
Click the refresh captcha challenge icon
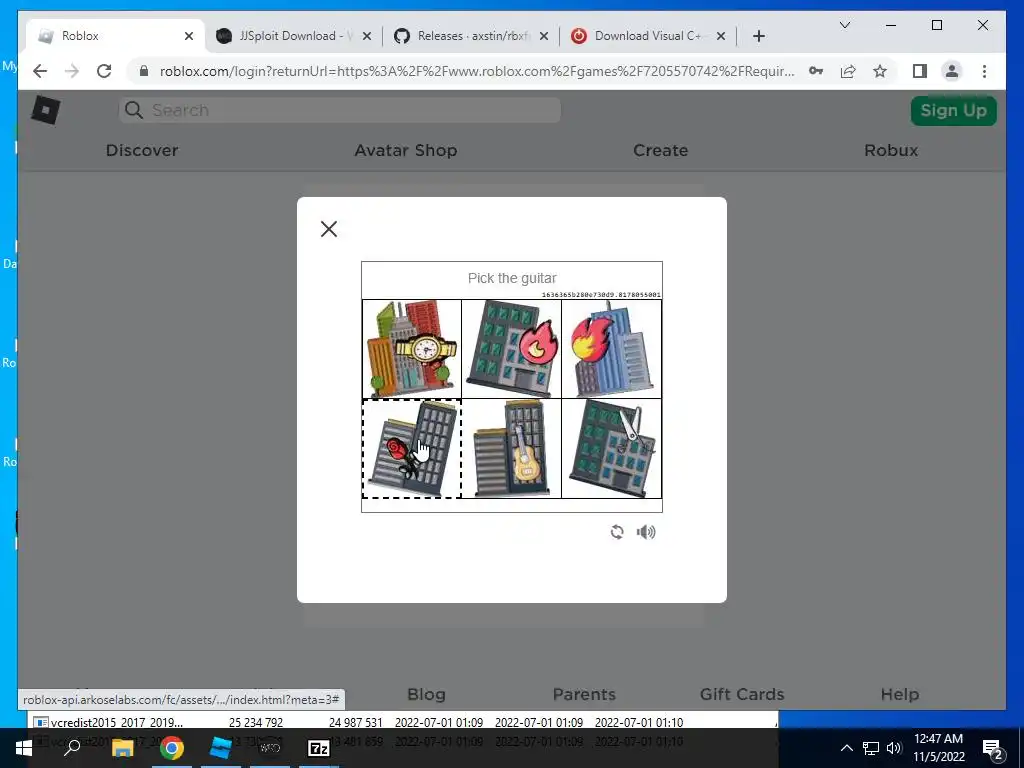tap(616, 532)
